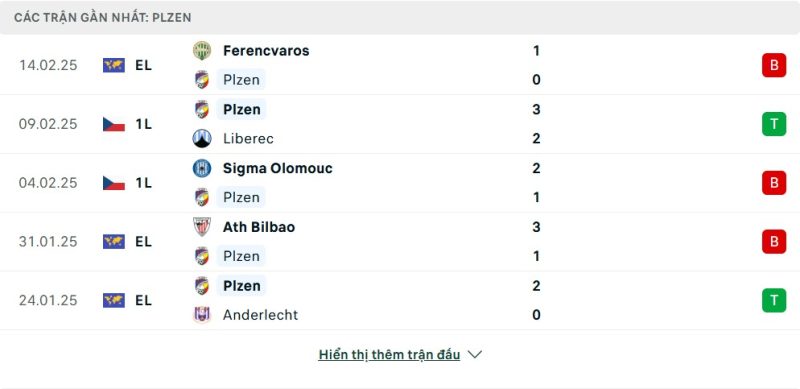The height and width of the screenshot is (389, 800).
Task: Click the Liberec club crest icon
Action: [x=202, y=138]
